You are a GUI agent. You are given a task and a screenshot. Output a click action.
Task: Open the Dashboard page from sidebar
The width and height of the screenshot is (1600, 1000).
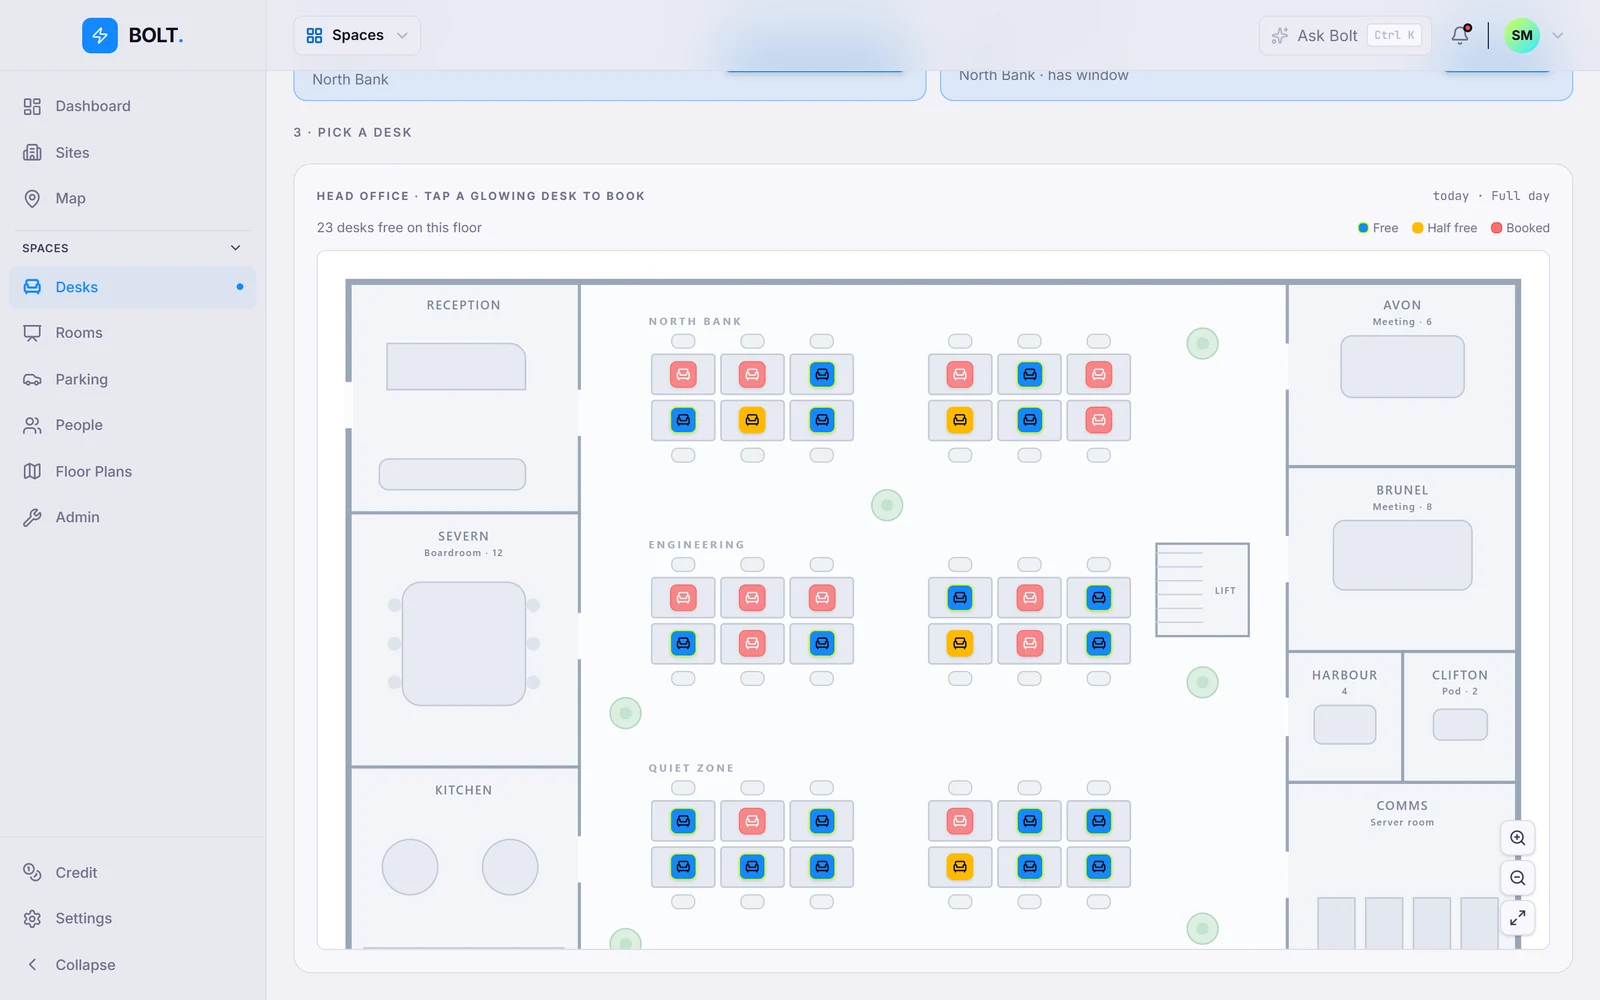133,106
